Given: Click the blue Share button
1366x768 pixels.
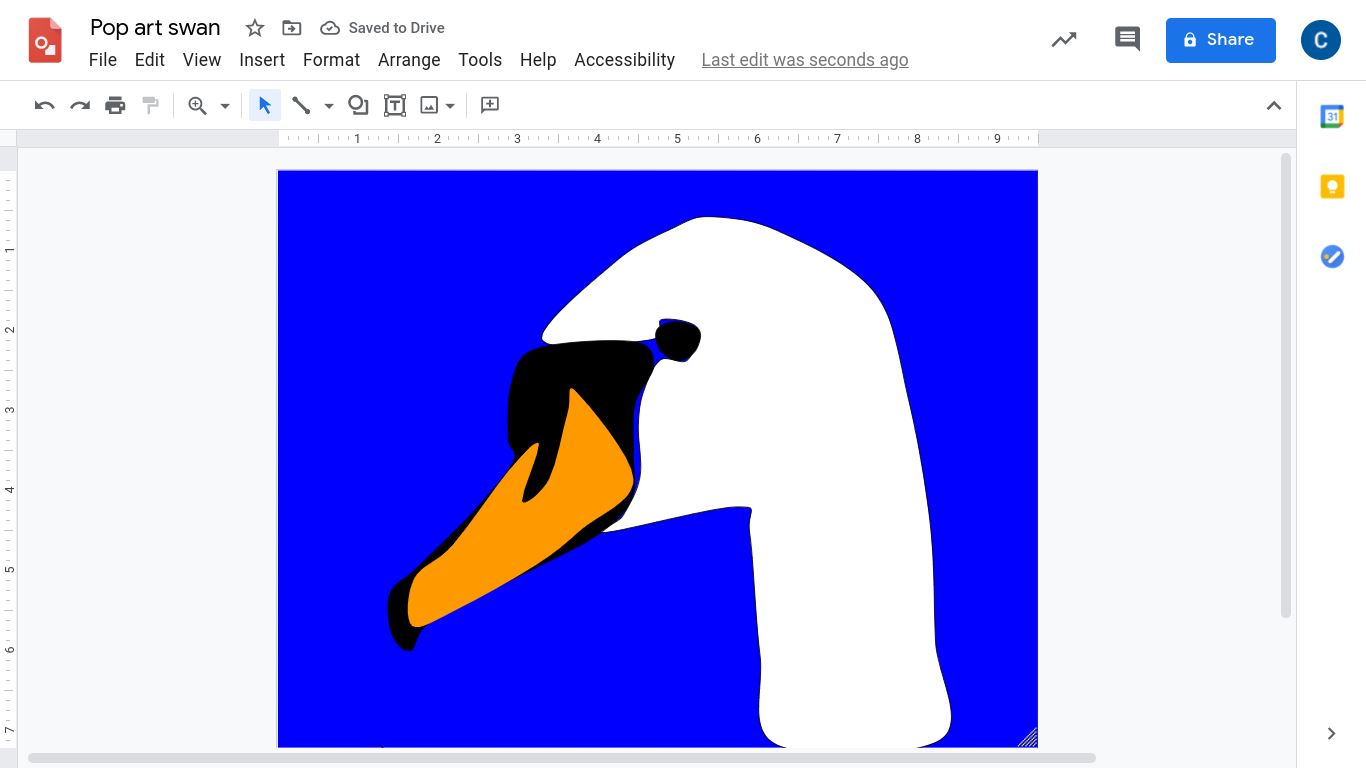Looking at the screenshot, I should (1220, 40).
